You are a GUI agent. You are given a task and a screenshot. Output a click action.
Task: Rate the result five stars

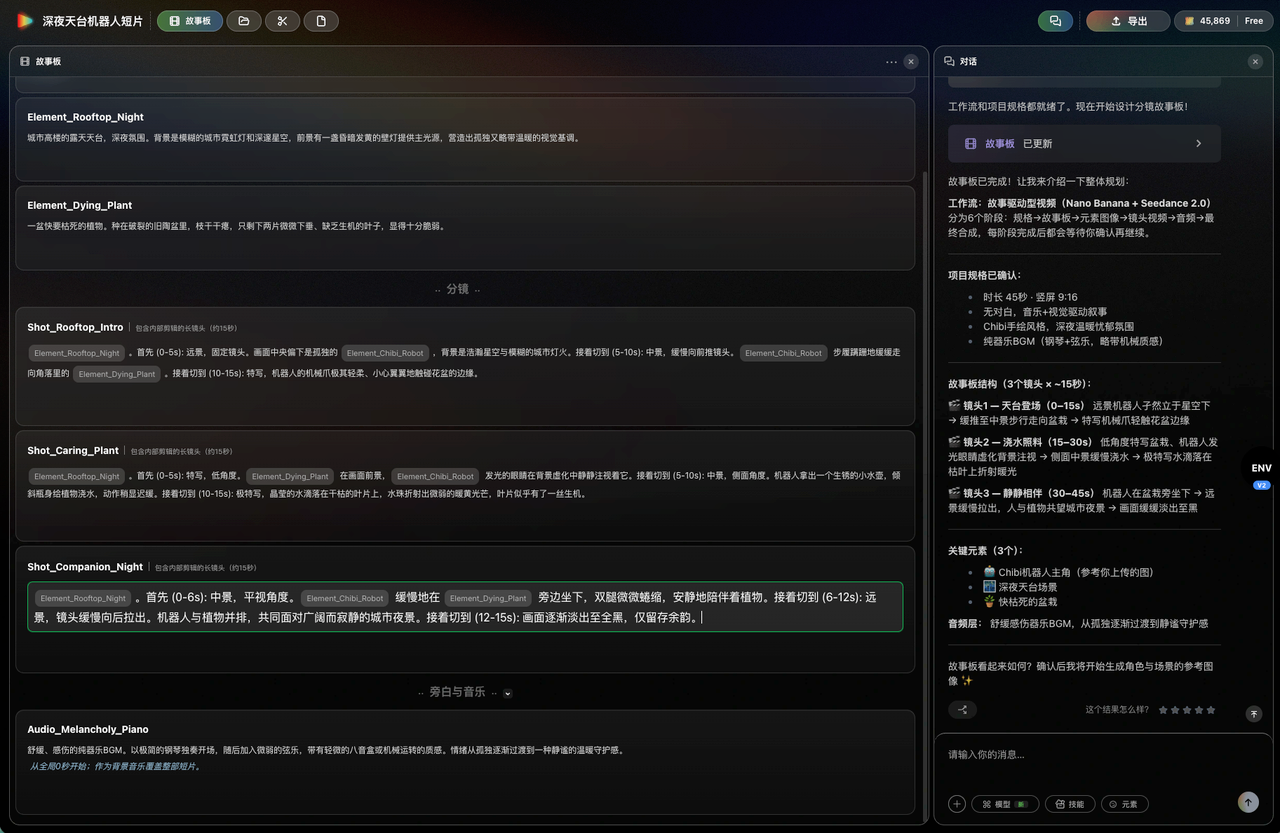point(1211,710)
